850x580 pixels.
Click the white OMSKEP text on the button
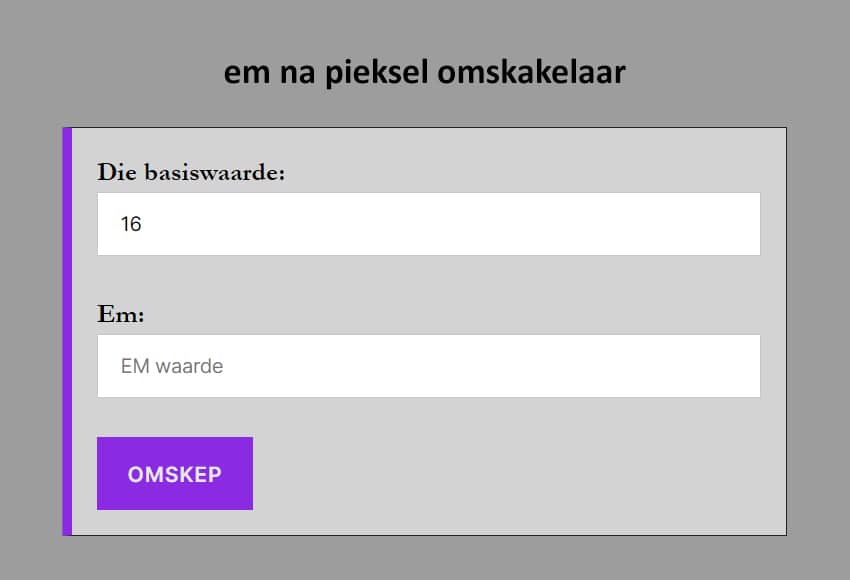(x=175, y=474)
